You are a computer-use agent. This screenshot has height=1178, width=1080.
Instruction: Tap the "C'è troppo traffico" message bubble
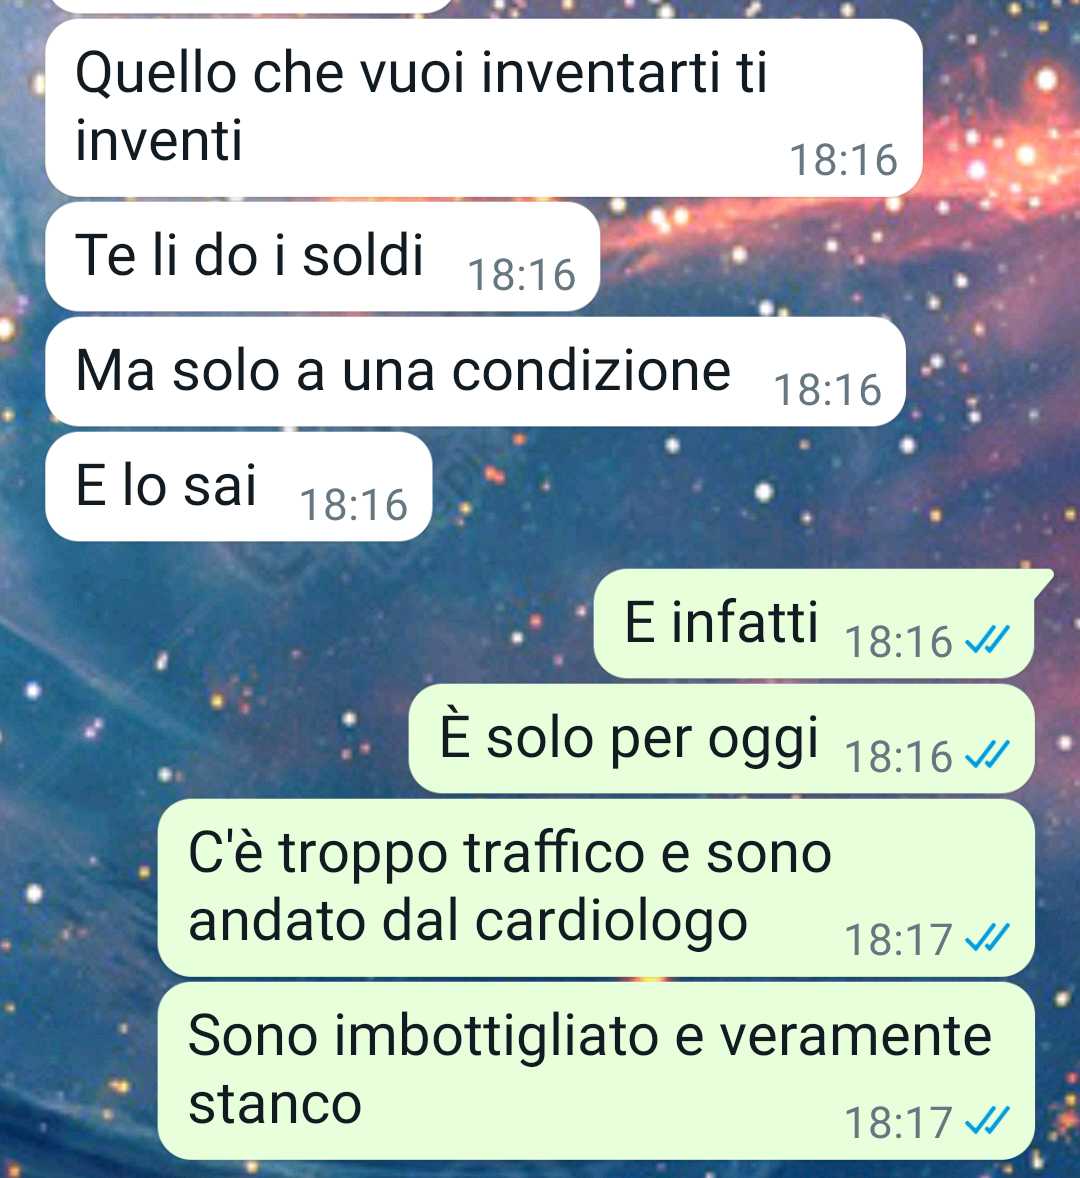coord(596,888)
